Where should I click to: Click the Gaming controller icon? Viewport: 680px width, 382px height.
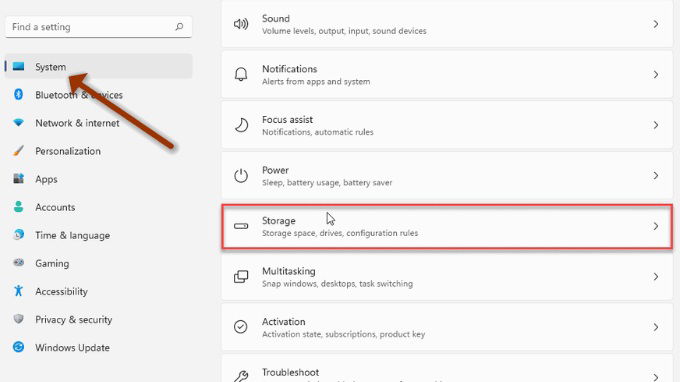[18, 262]
